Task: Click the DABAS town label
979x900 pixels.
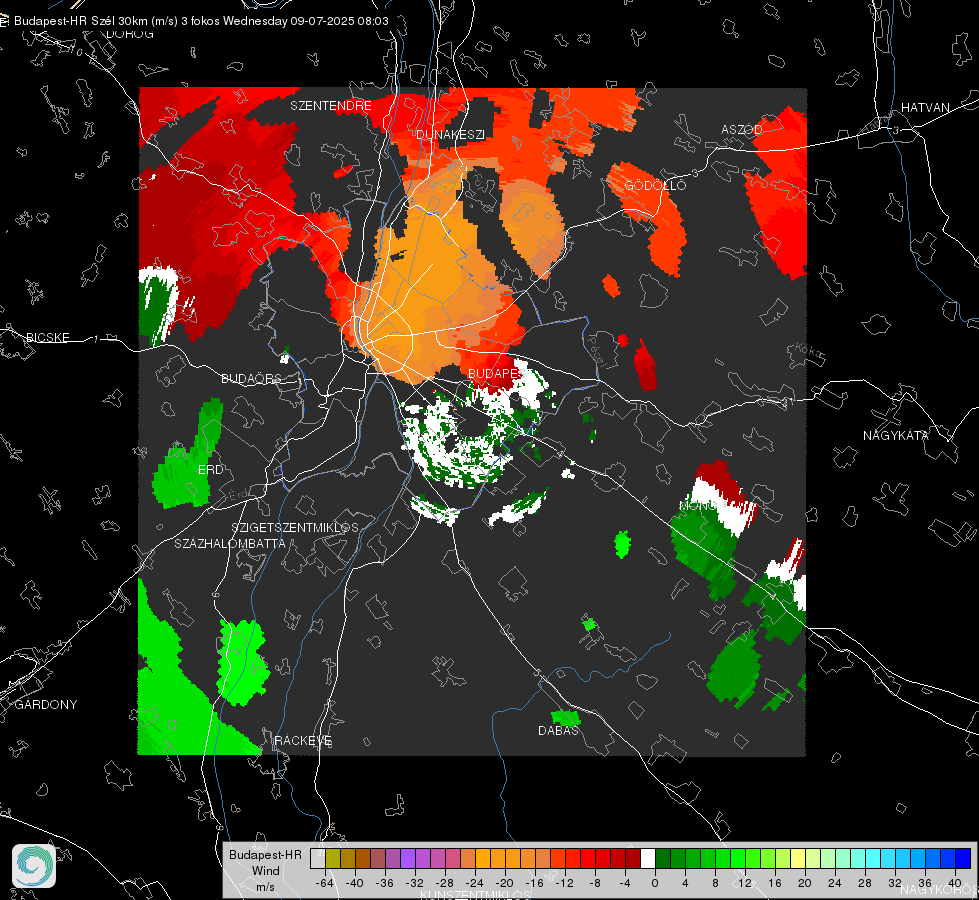Action: point(559,730)
